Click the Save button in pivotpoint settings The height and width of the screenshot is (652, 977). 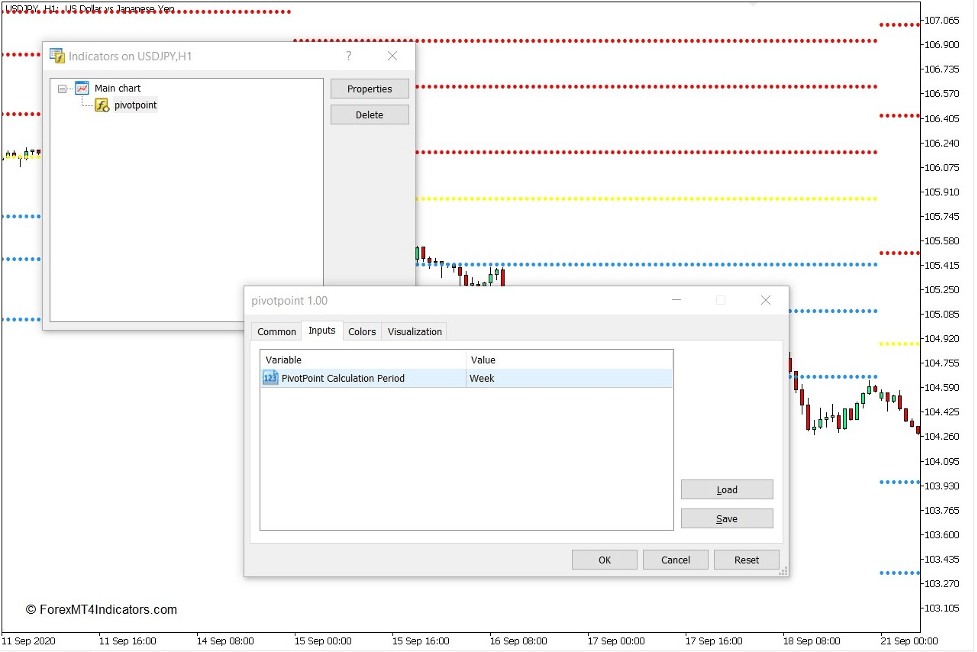point(726,518)
